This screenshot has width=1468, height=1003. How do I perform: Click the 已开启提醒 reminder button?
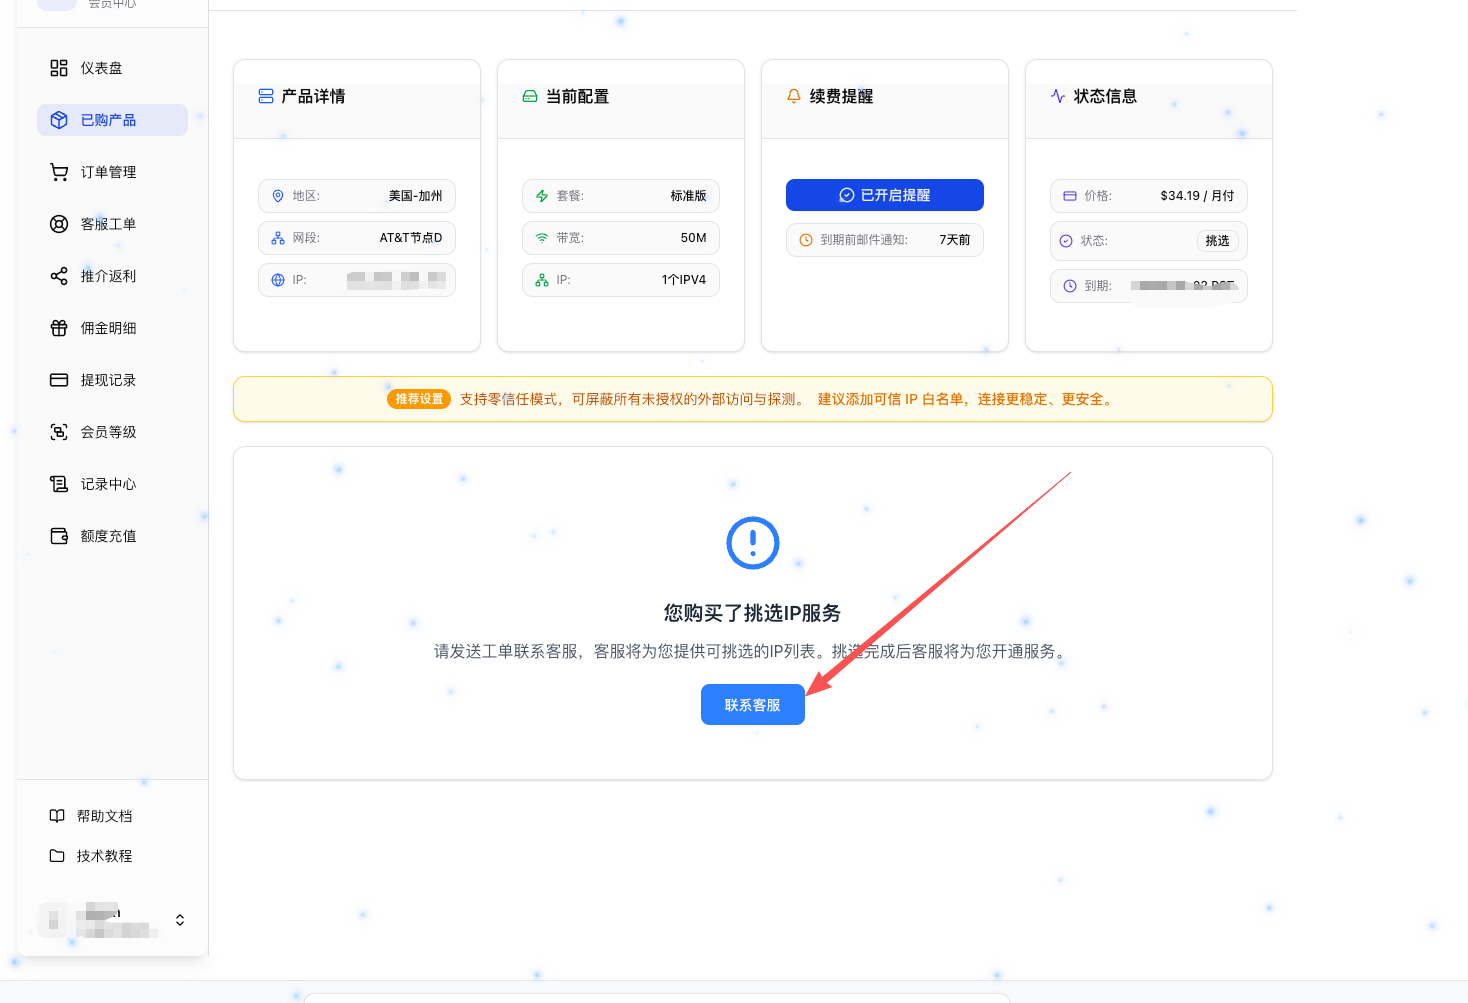885,195
